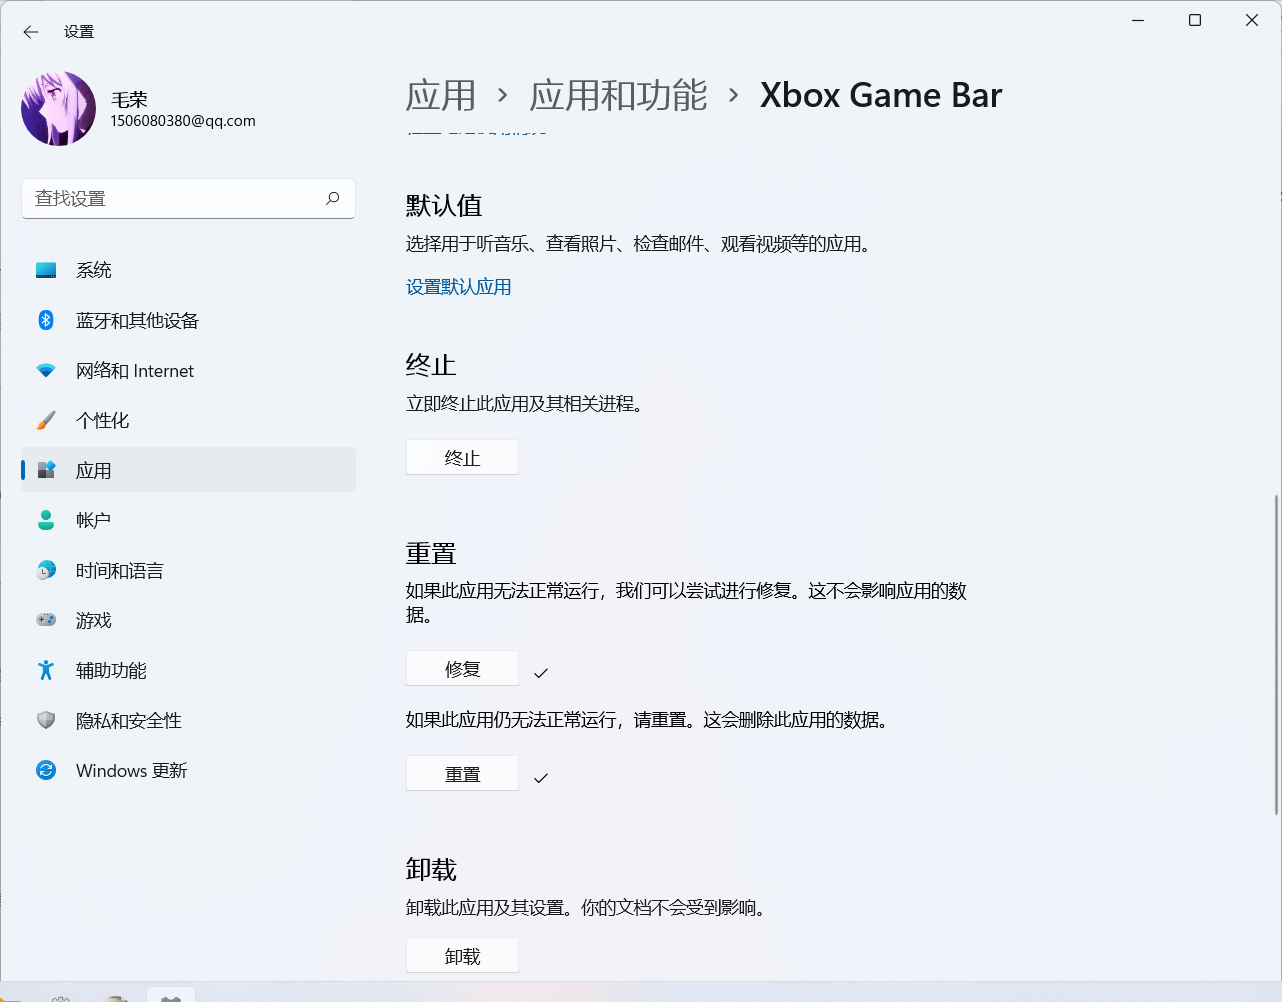Click the checkmark next to the 重置 button
This screenshot has width=1282, height=1002.
pos(541,778)
